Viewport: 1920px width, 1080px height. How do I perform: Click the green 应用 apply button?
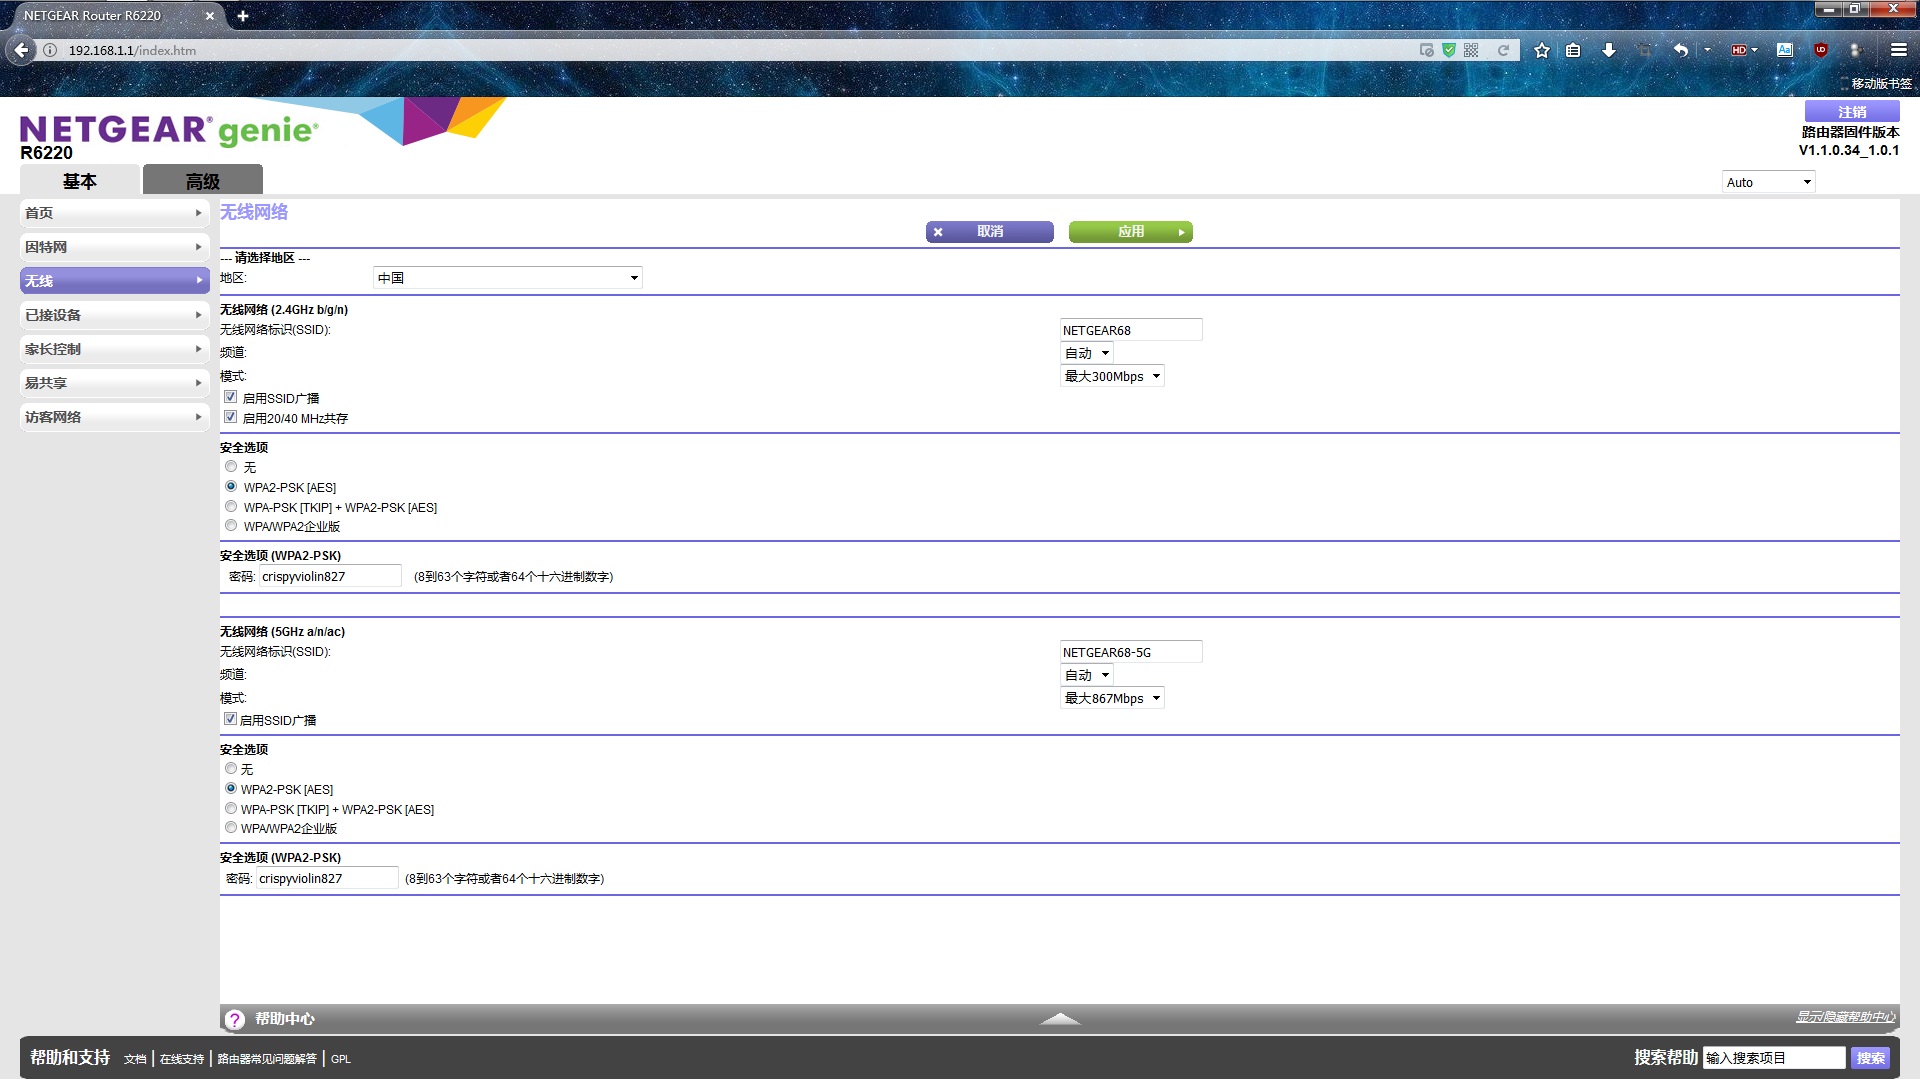[1131, 232]
